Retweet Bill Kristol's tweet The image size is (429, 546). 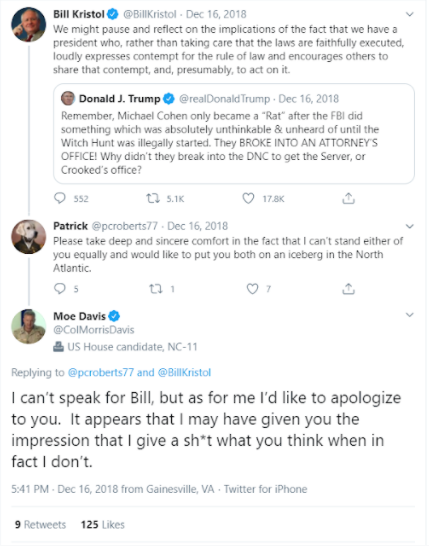(153, 198)
